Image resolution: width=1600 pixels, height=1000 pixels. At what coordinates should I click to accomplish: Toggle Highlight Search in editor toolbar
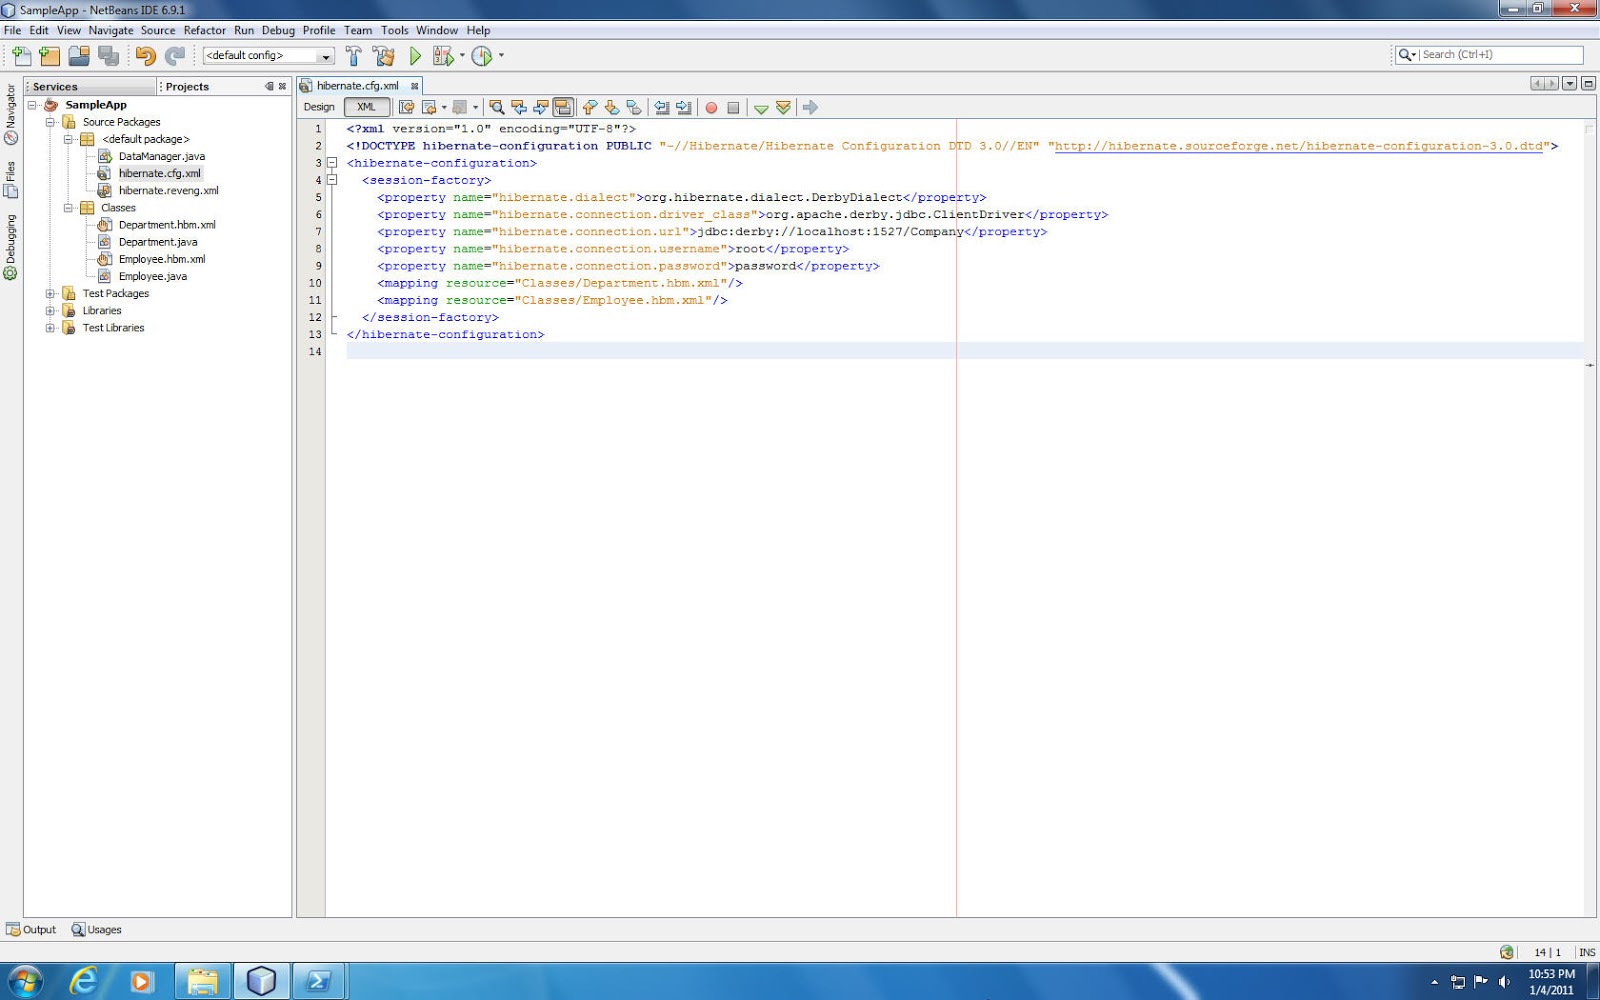[563, 107]
